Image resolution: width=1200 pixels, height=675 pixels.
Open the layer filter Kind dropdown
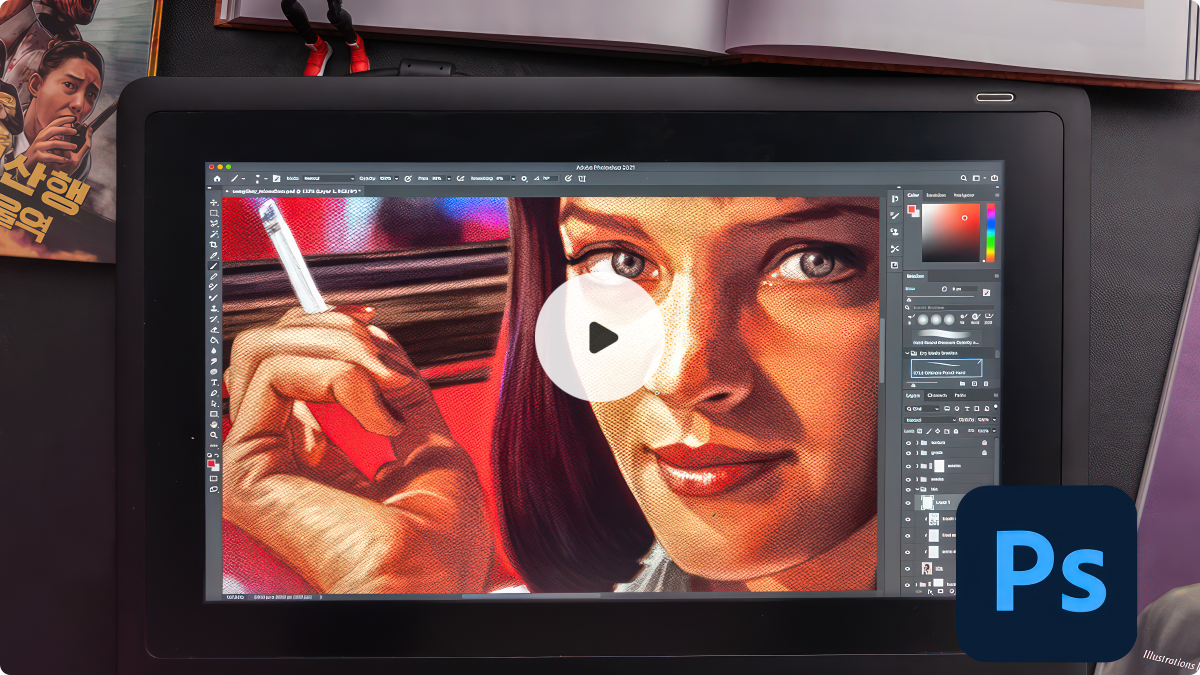pyautogui.click(x=923, y=409)
